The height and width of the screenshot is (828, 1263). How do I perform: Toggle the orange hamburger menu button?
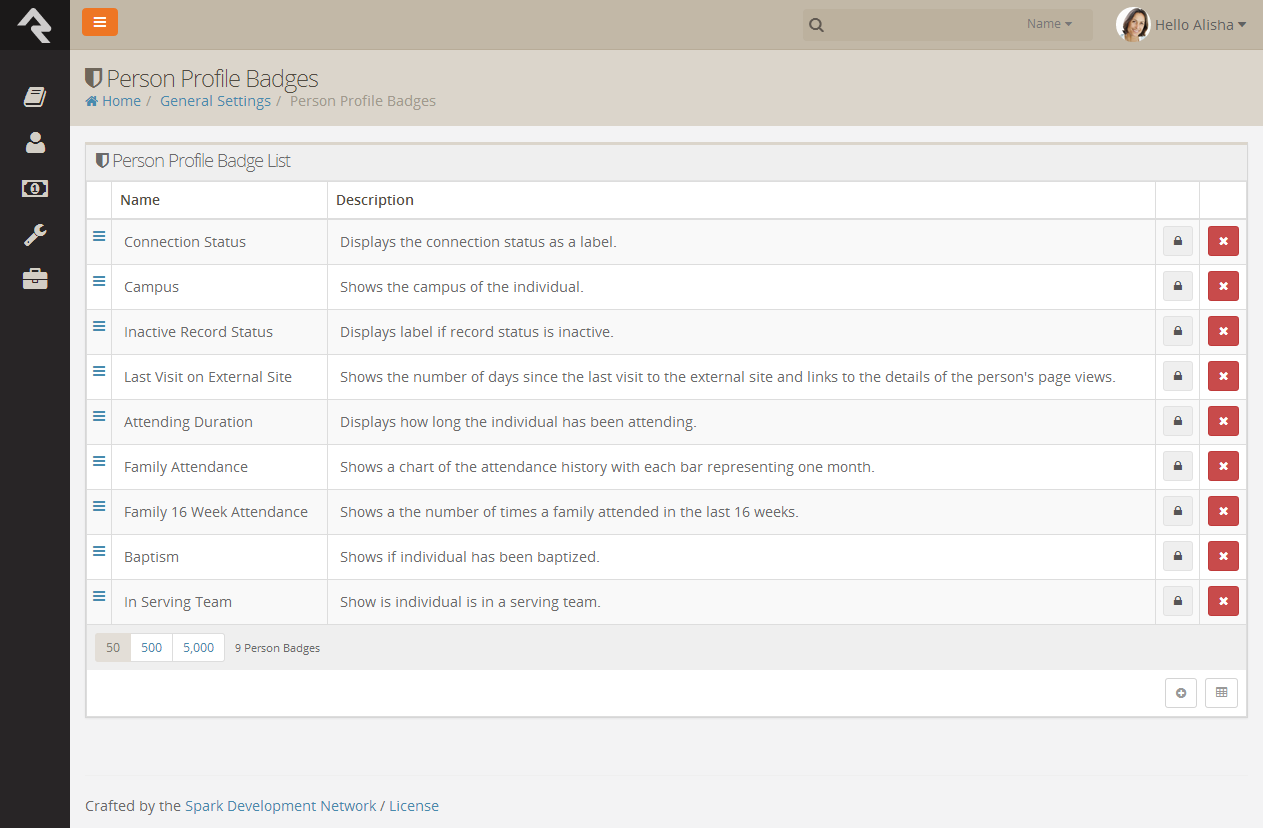100,22
